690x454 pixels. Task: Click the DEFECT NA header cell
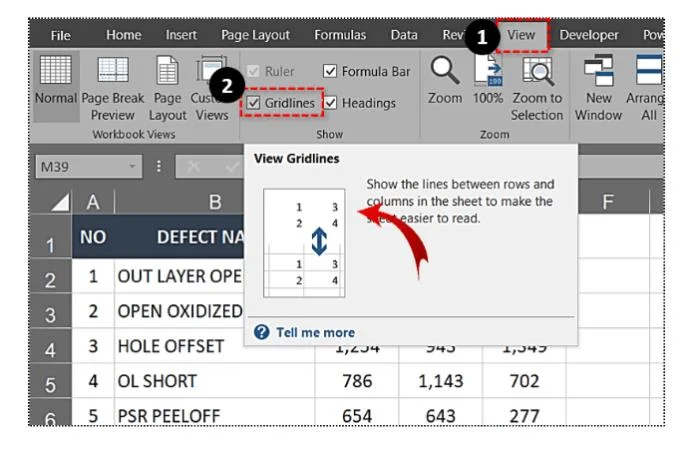tap(179, 237)
